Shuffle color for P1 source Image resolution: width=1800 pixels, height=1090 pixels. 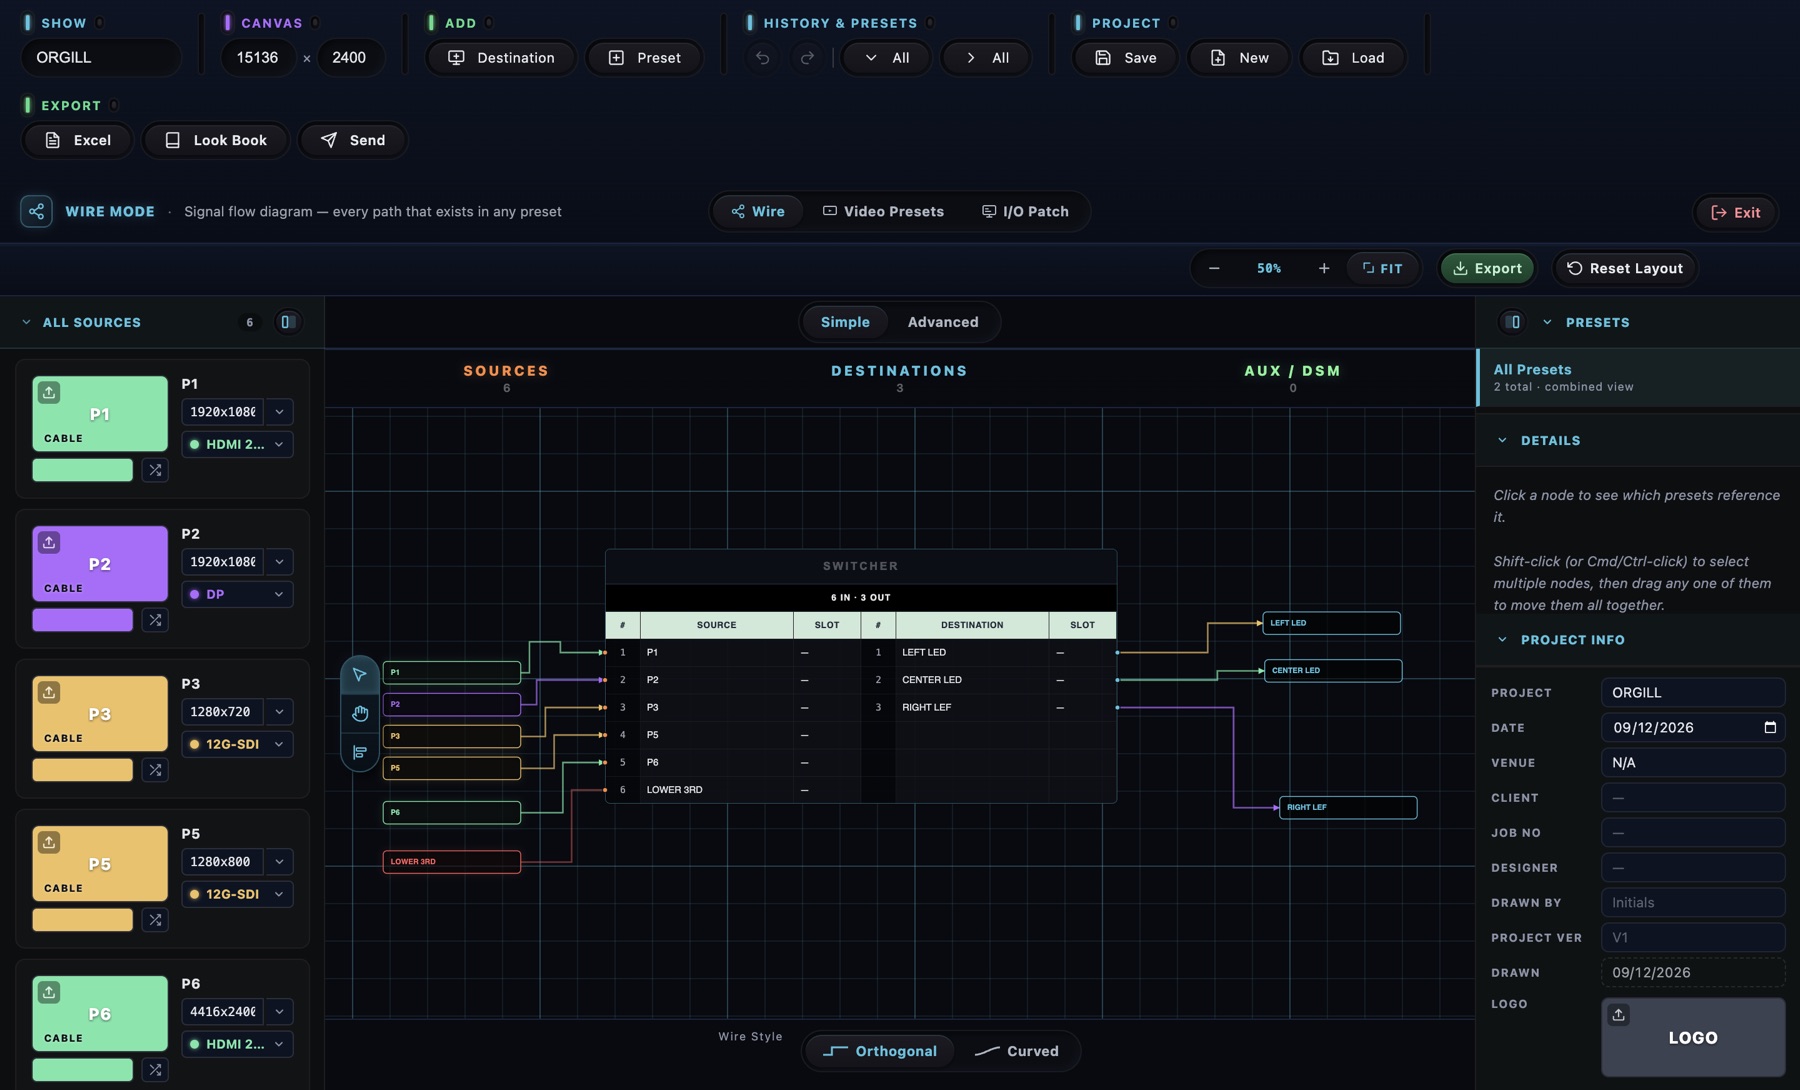click(x=155, y=470)
